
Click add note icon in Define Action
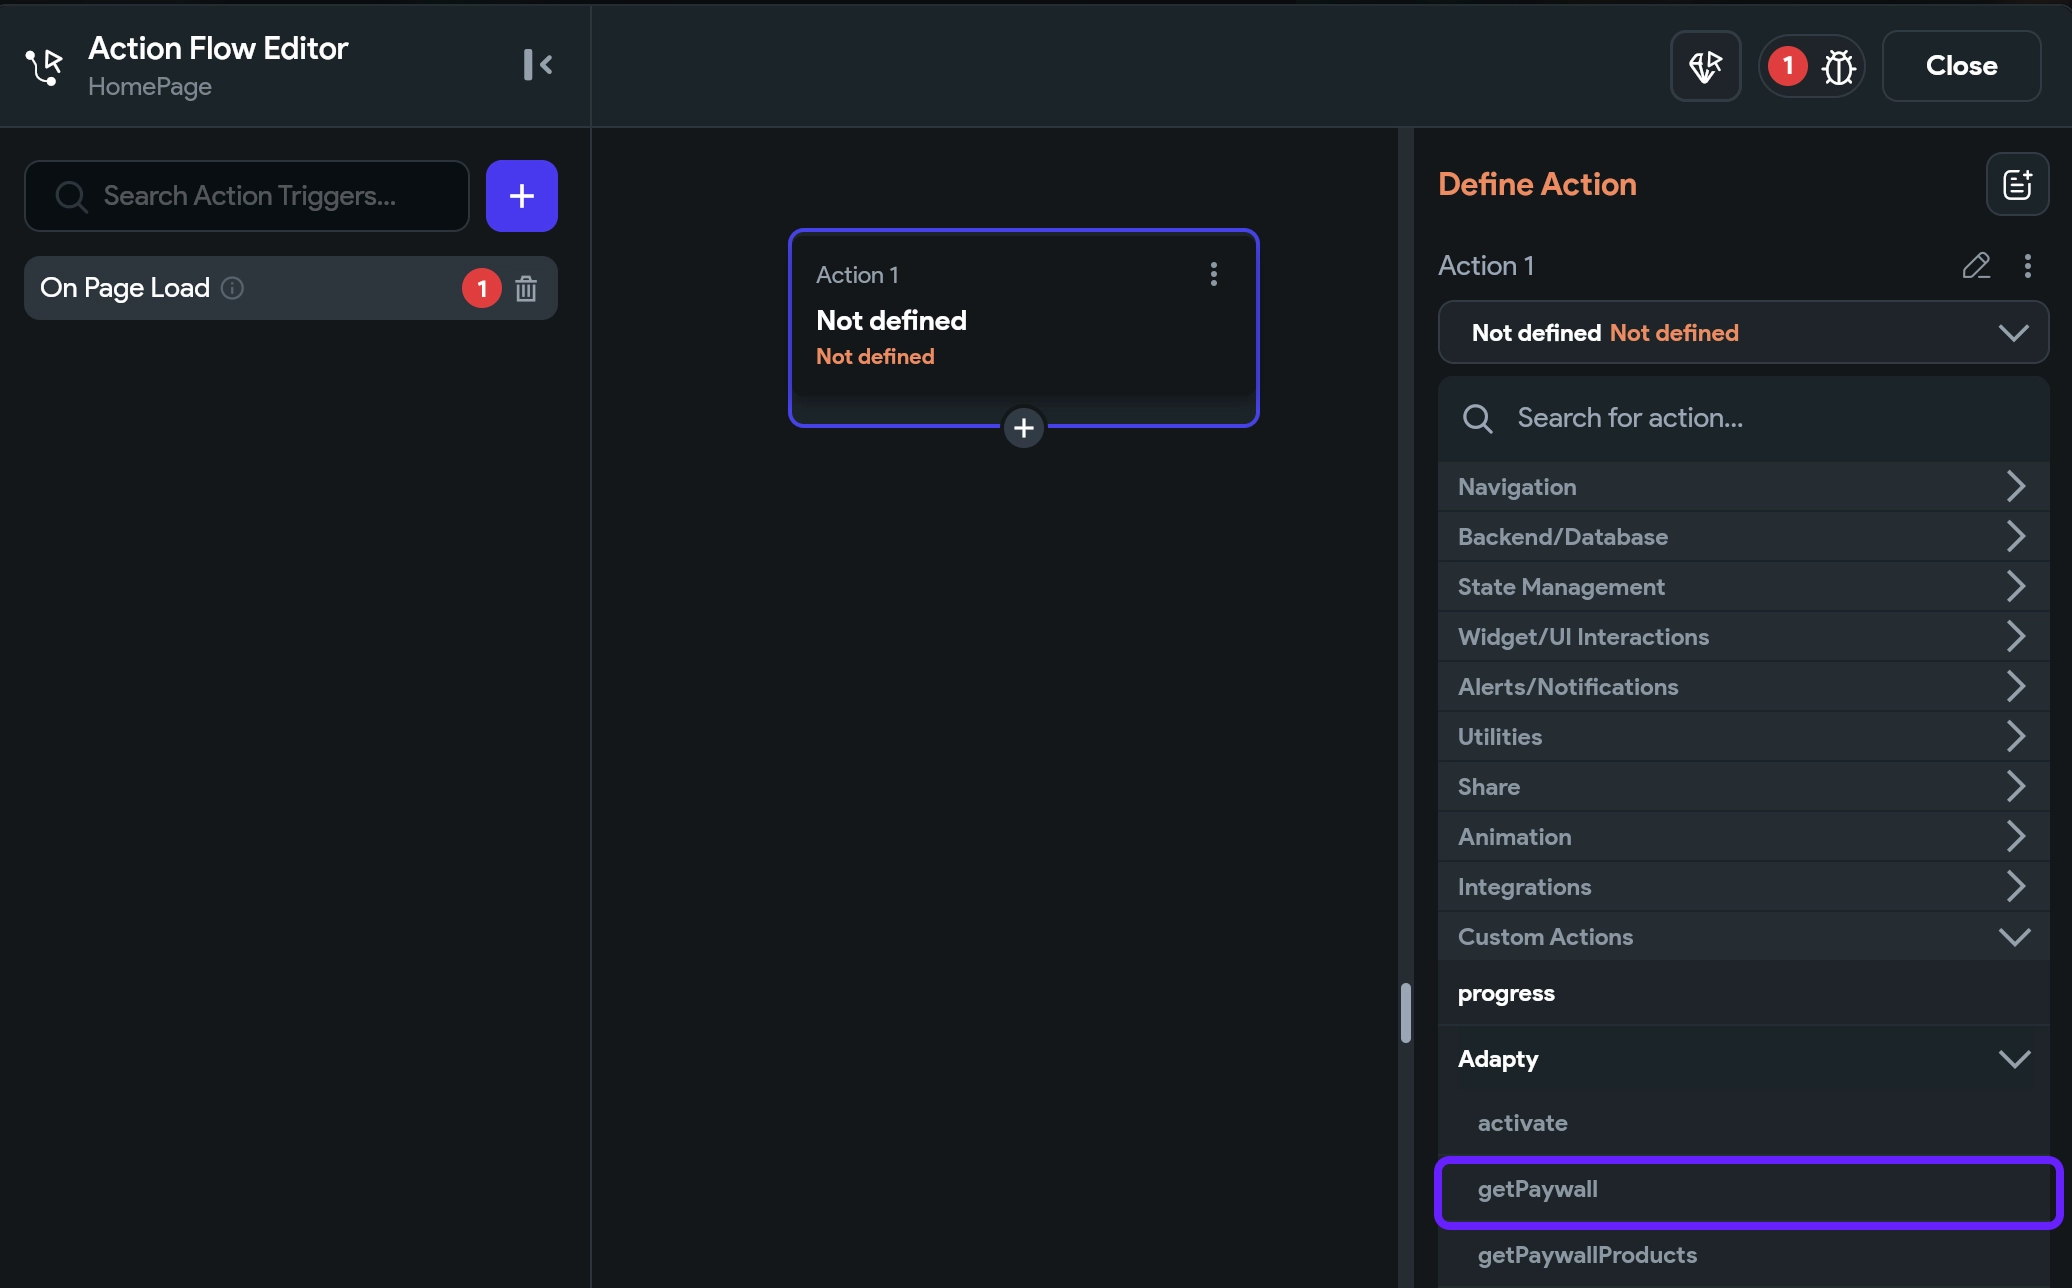click(x=2017, y=184)
